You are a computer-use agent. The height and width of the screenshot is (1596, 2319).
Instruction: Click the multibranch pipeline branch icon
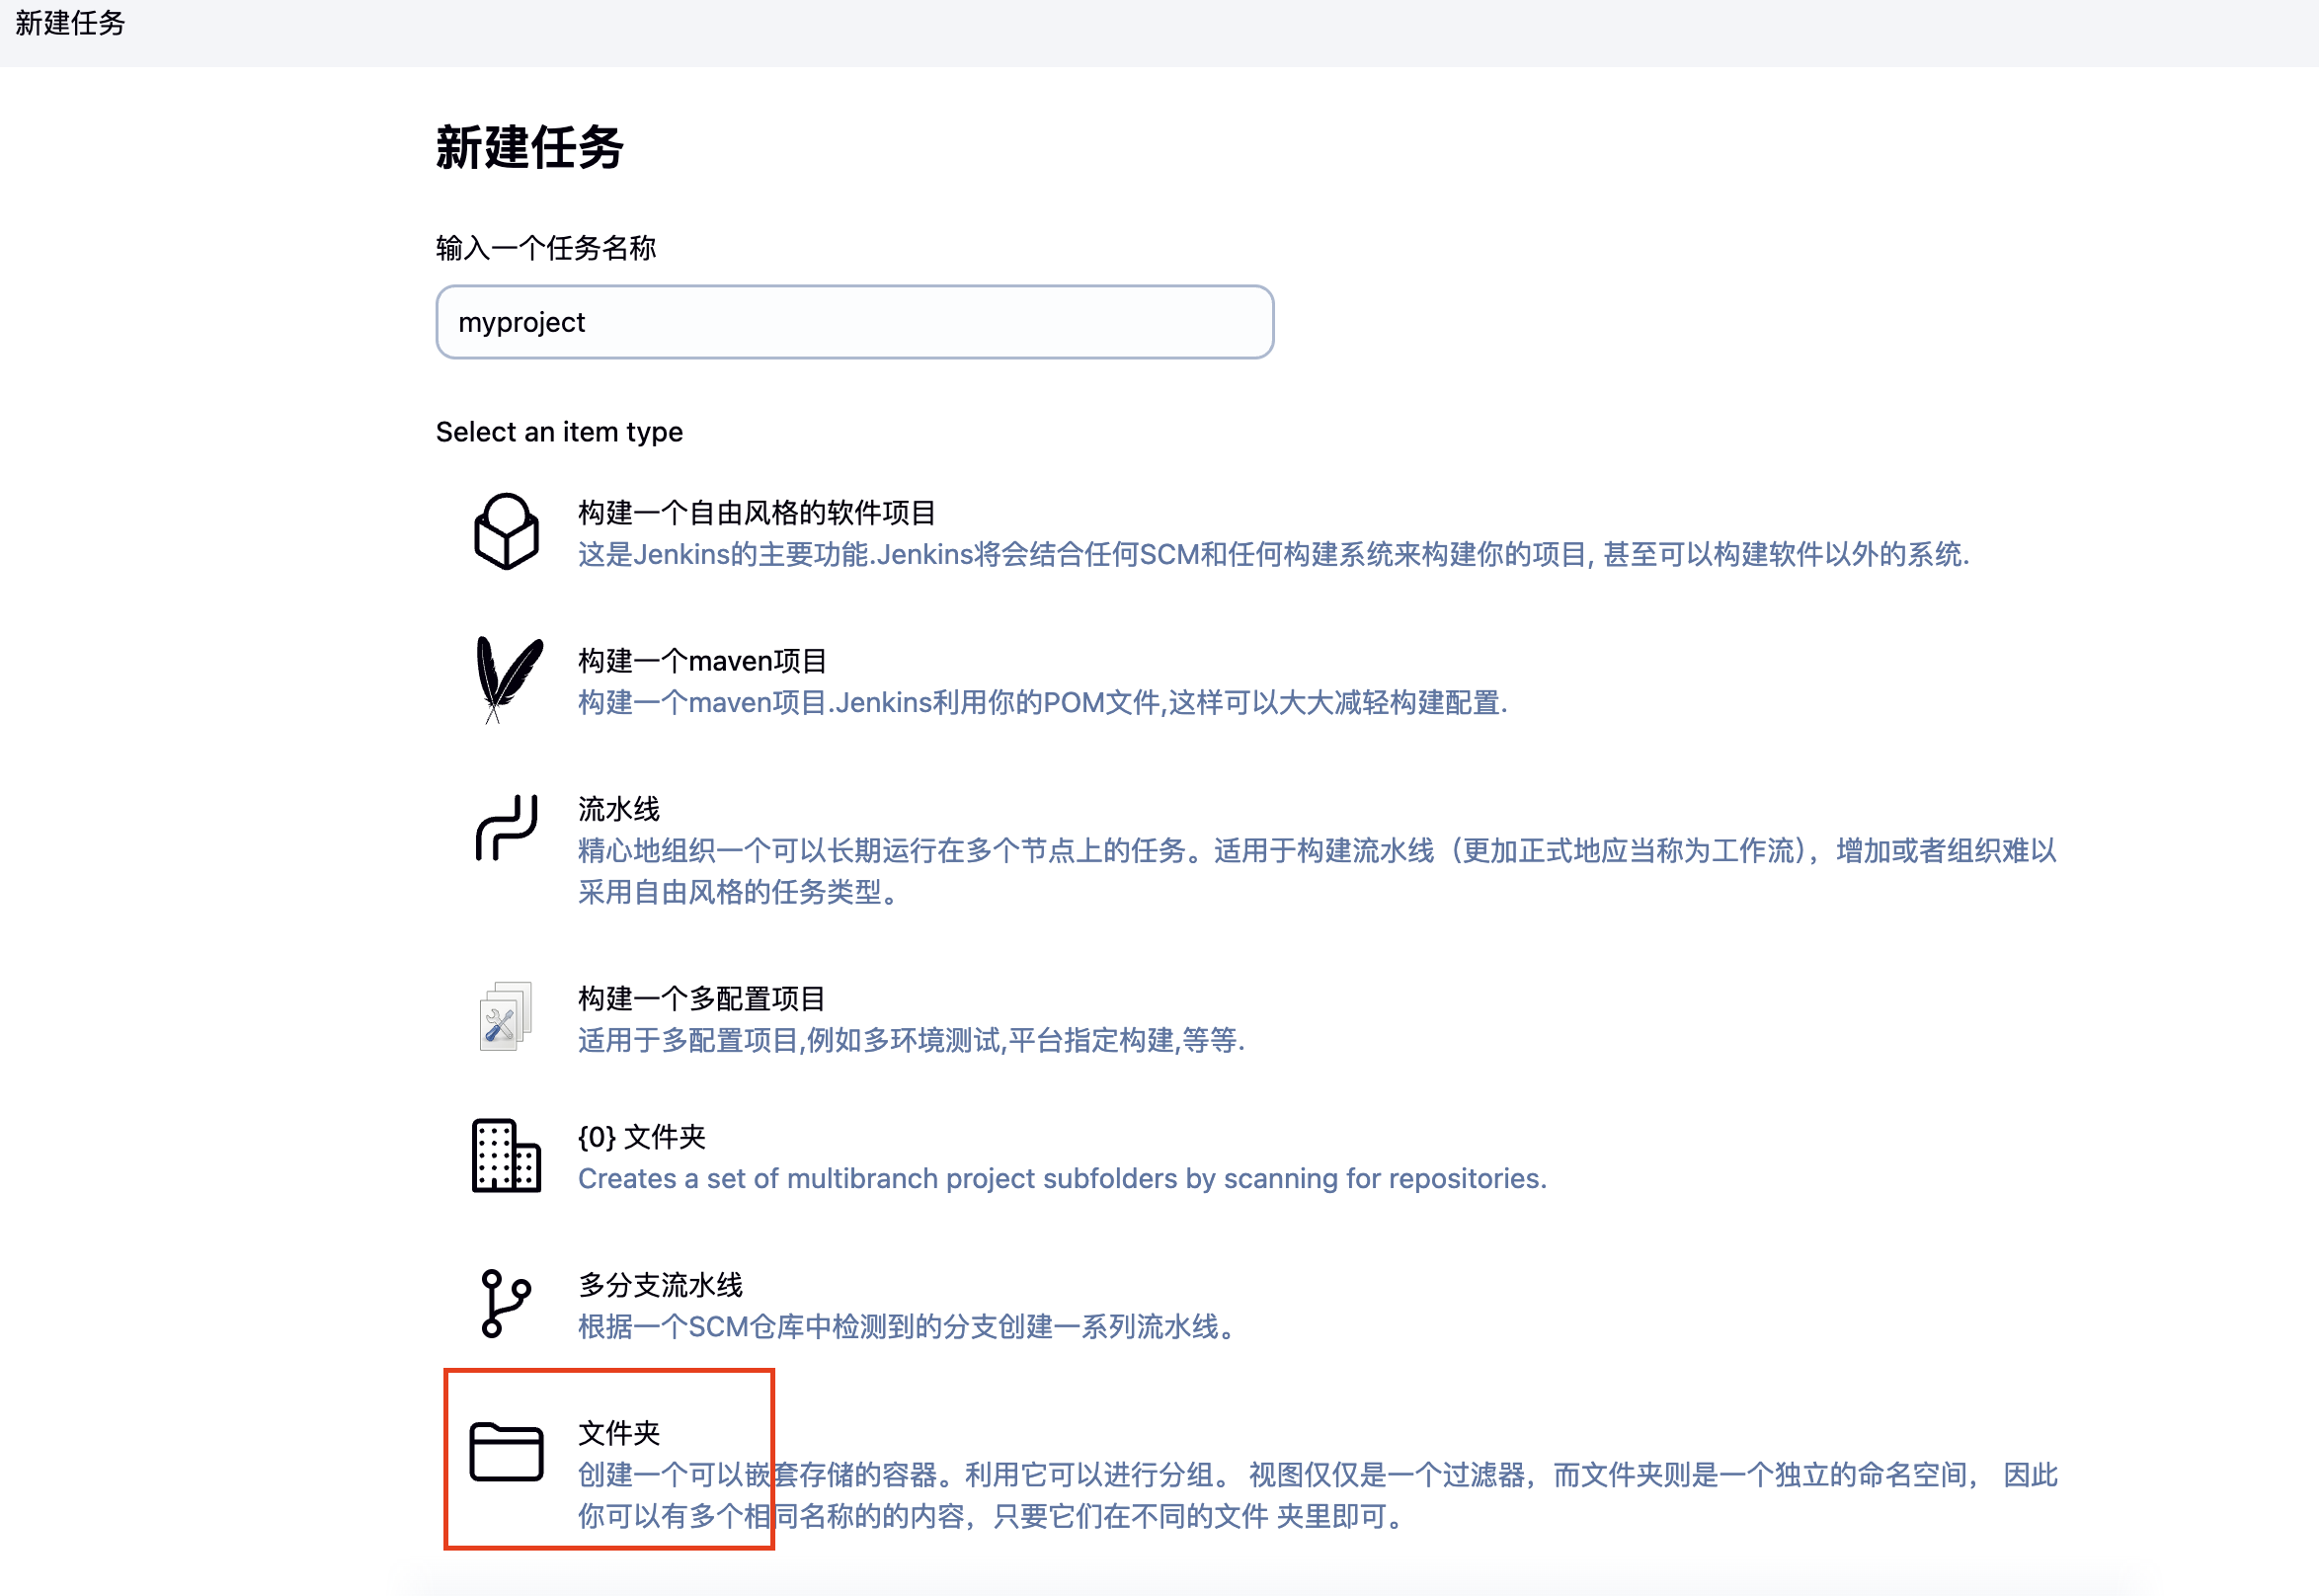(x=506, y=1303)
